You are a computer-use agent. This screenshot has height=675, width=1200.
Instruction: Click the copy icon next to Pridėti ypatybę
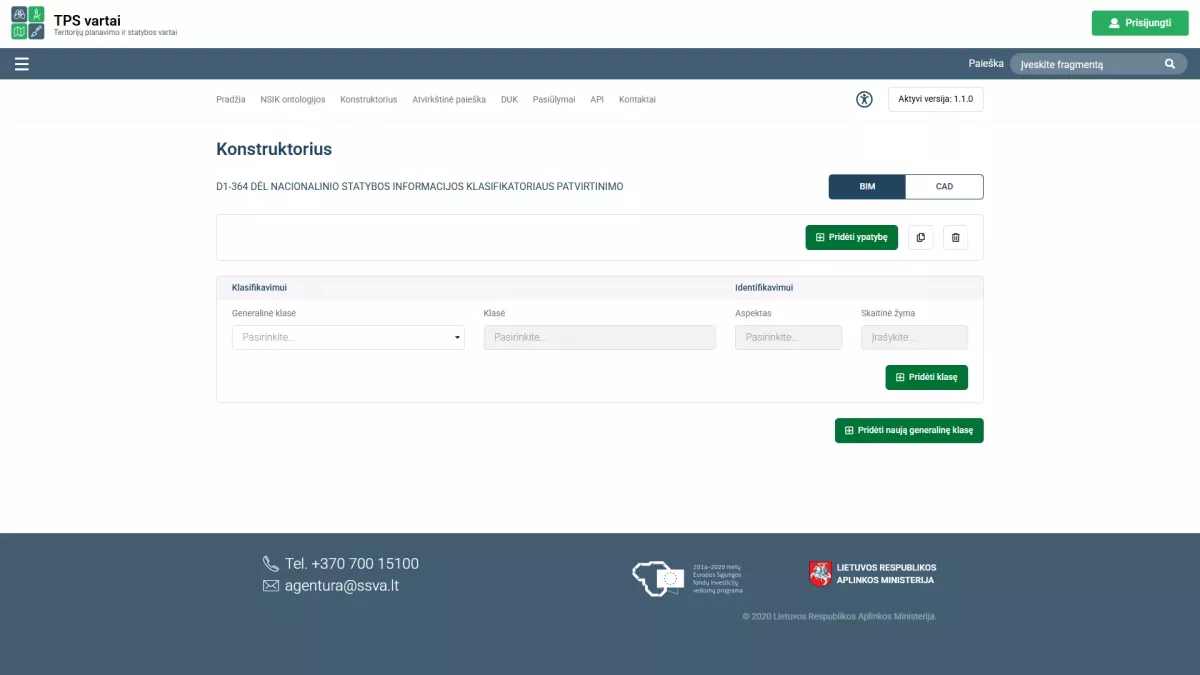coord(920,237)
